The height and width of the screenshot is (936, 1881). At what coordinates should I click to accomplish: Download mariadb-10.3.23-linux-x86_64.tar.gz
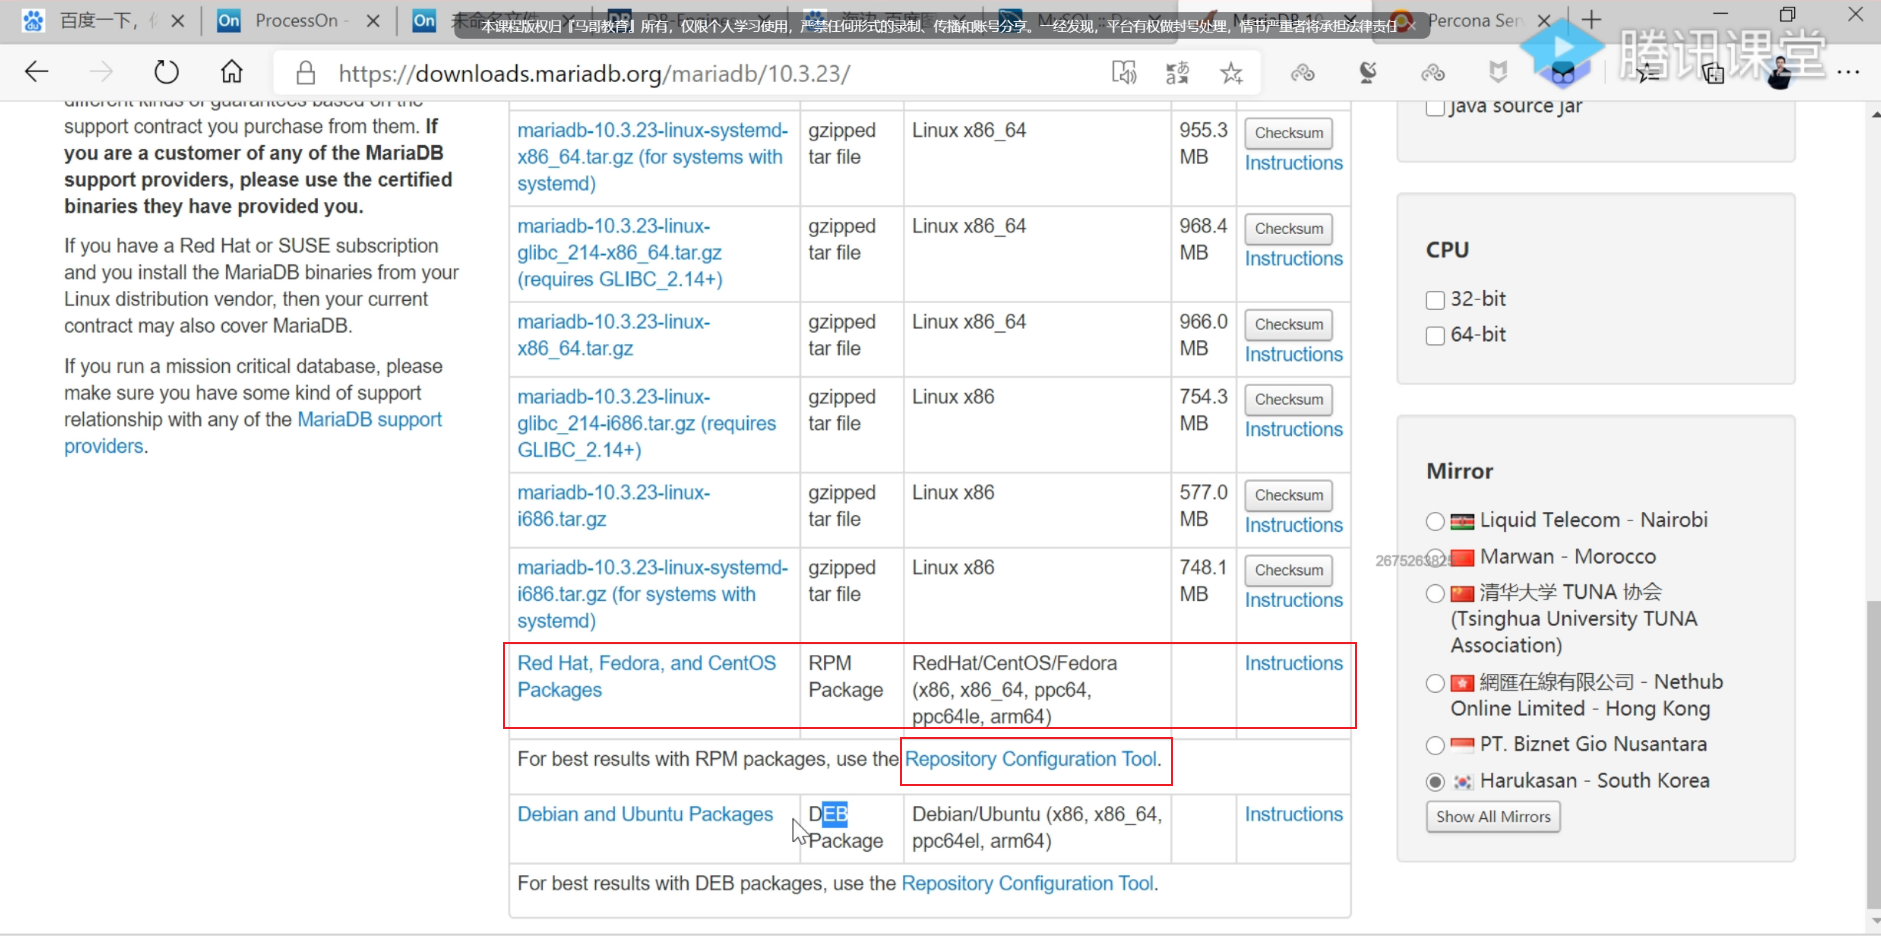pos(613,335)
